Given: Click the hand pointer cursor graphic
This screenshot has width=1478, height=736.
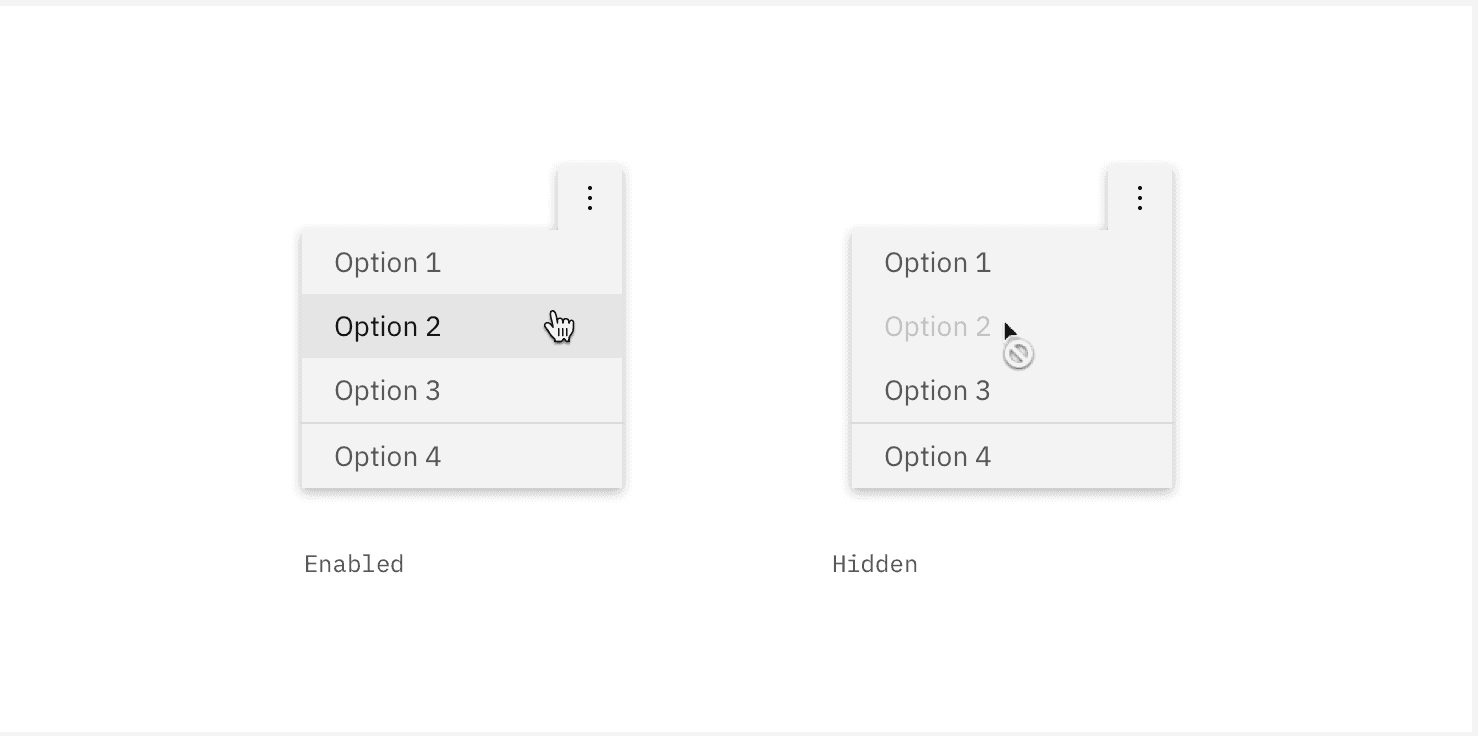Looking at the screenshot, I should pos(560,326).
